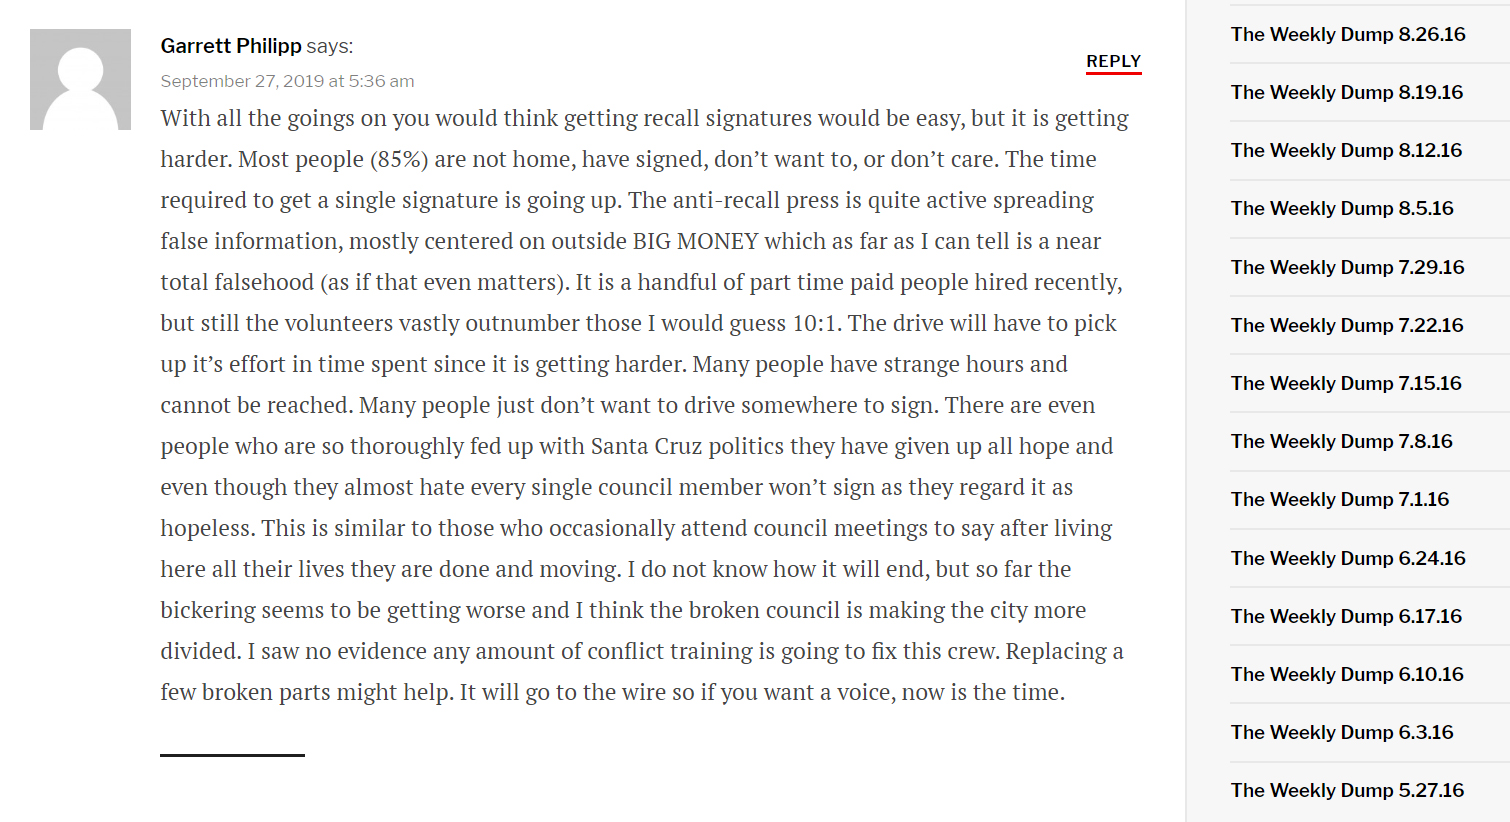The image size is (1510, 822).
Task: Open The Weekly Dump 8.19.16
Action: 1346,92
